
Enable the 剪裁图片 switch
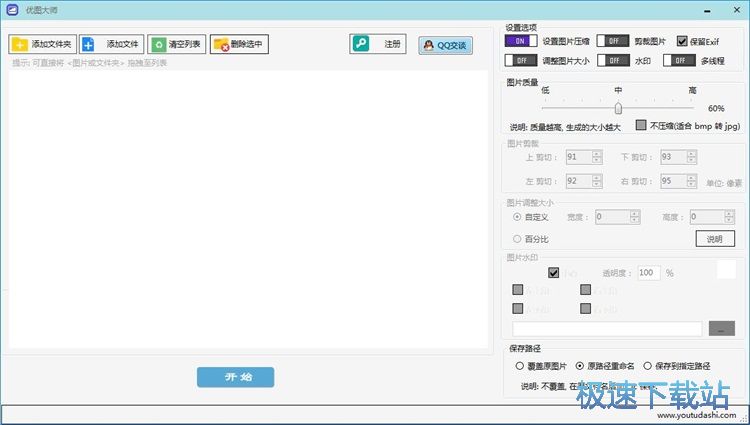click(613, 41)
